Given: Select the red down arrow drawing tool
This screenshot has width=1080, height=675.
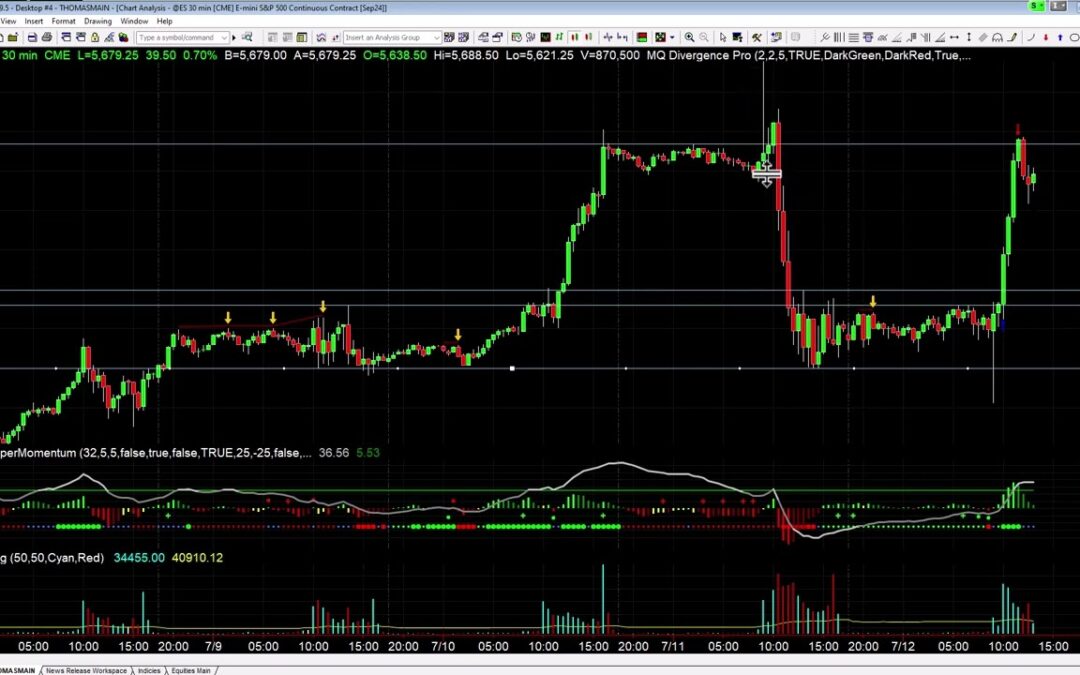Looking at the screenshot, I should click(1046, 37).
